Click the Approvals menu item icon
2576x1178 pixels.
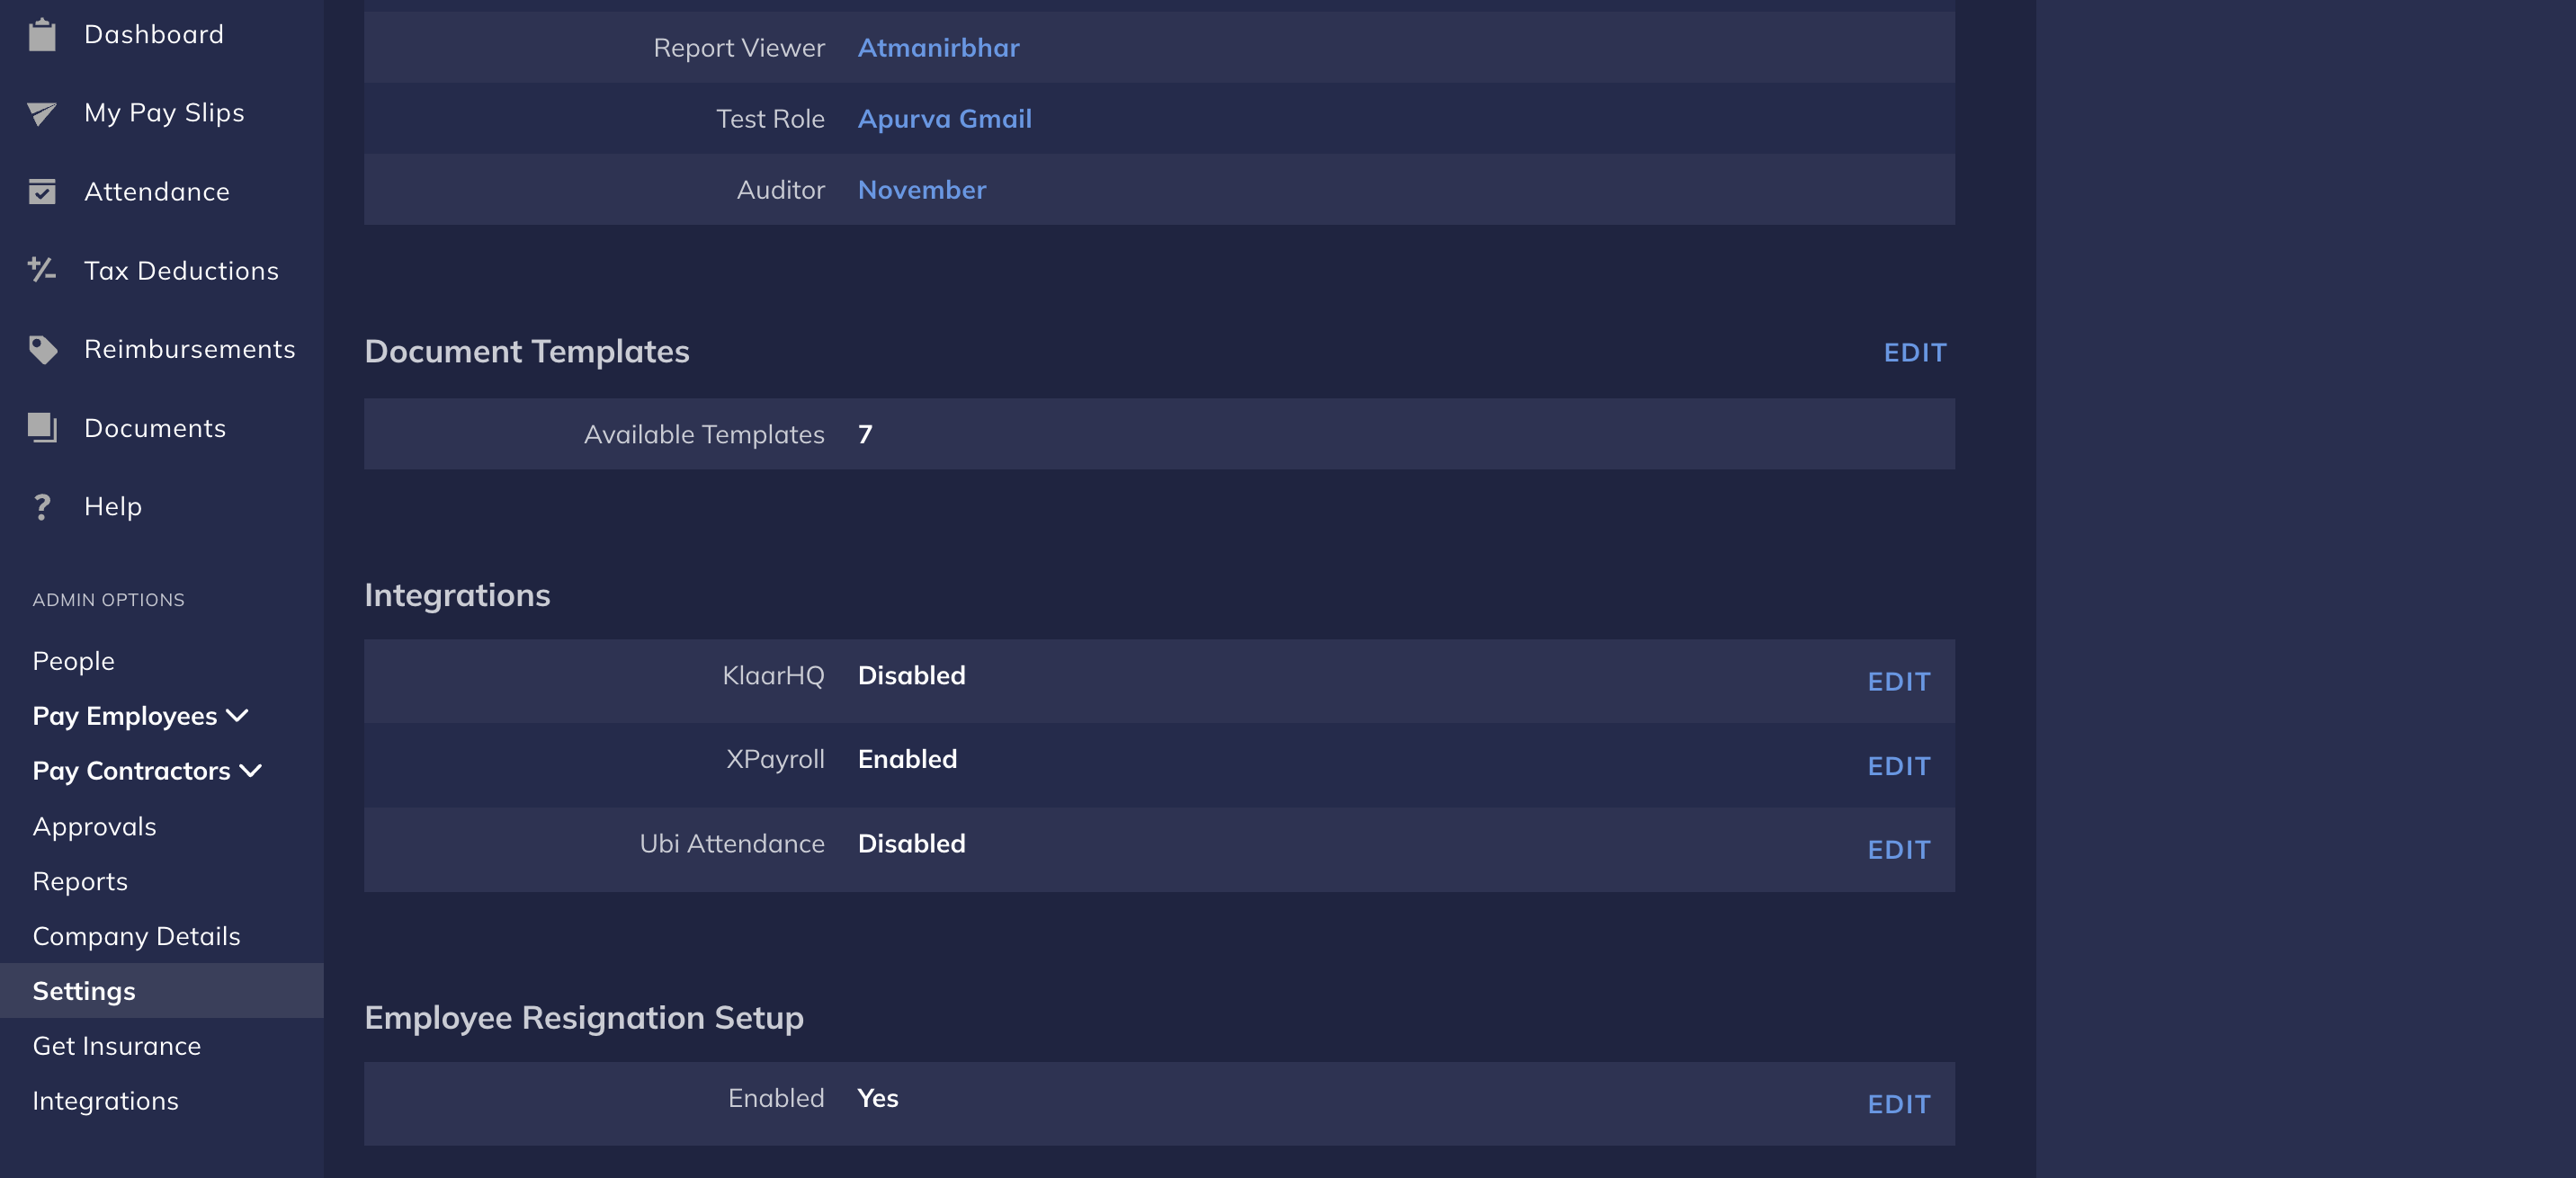(x=94, y=825)
